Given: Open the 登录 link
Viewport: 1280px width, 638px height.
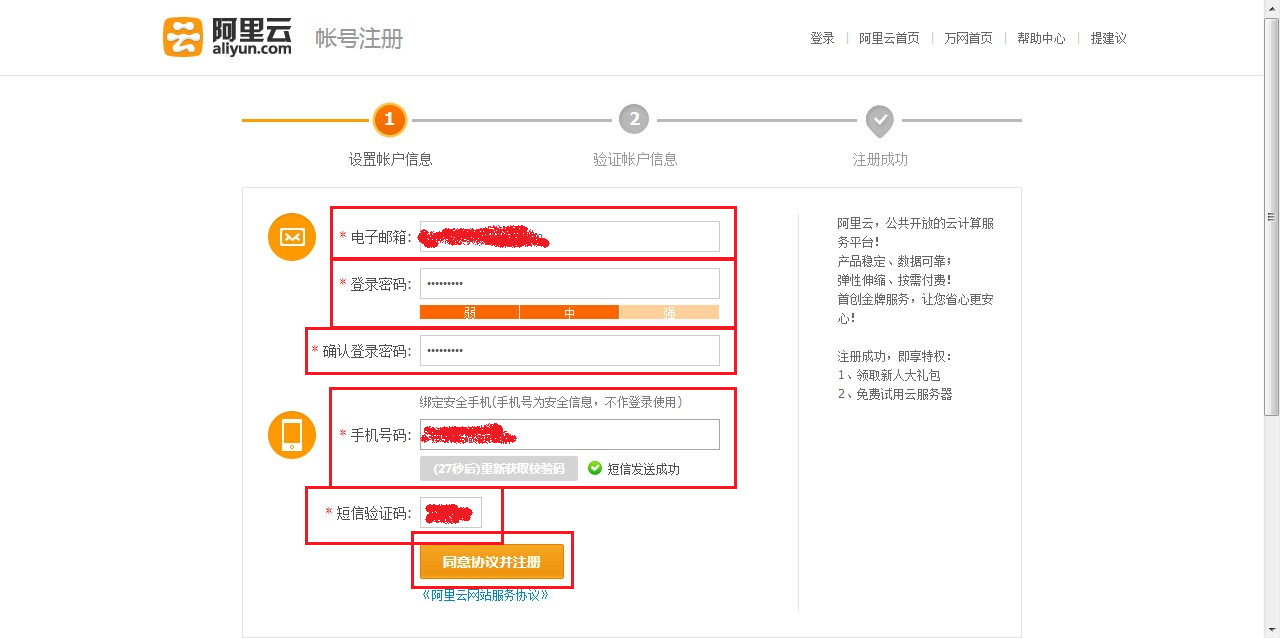Looking at the screenshot, I should [x=821, y=37].
